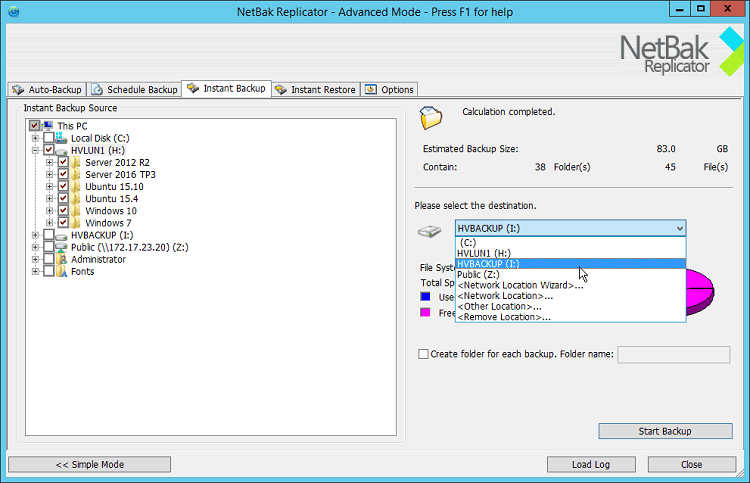Open the Instant Restore tab
750x483 pixels.
316,90
